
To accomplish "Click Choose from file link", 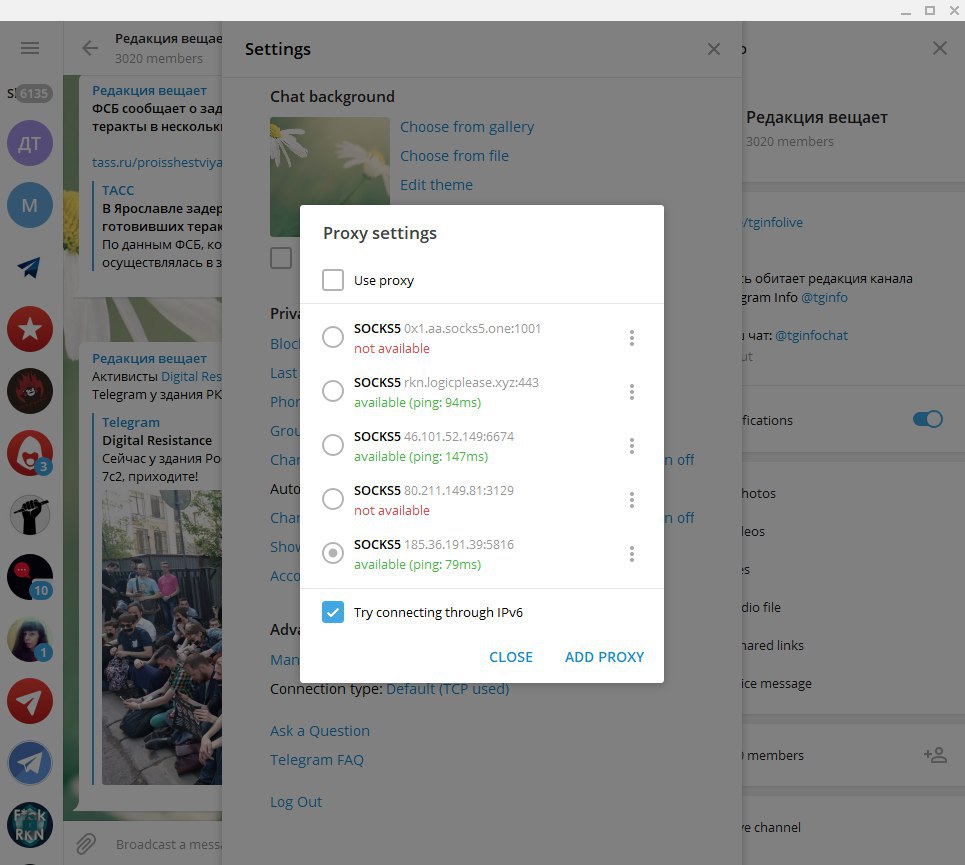I will 454,156.
